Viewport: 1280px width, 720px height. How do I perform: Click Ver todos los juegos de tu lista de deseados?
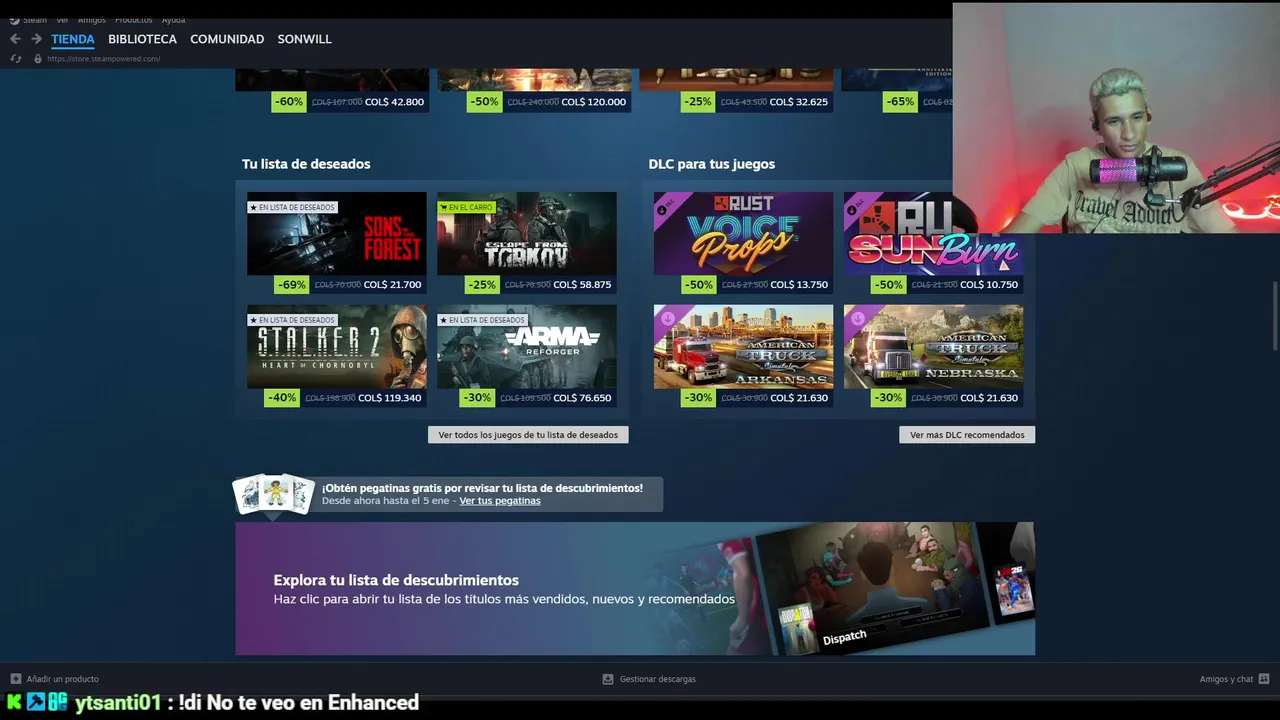pyautogui.click(x=528, y=435)
